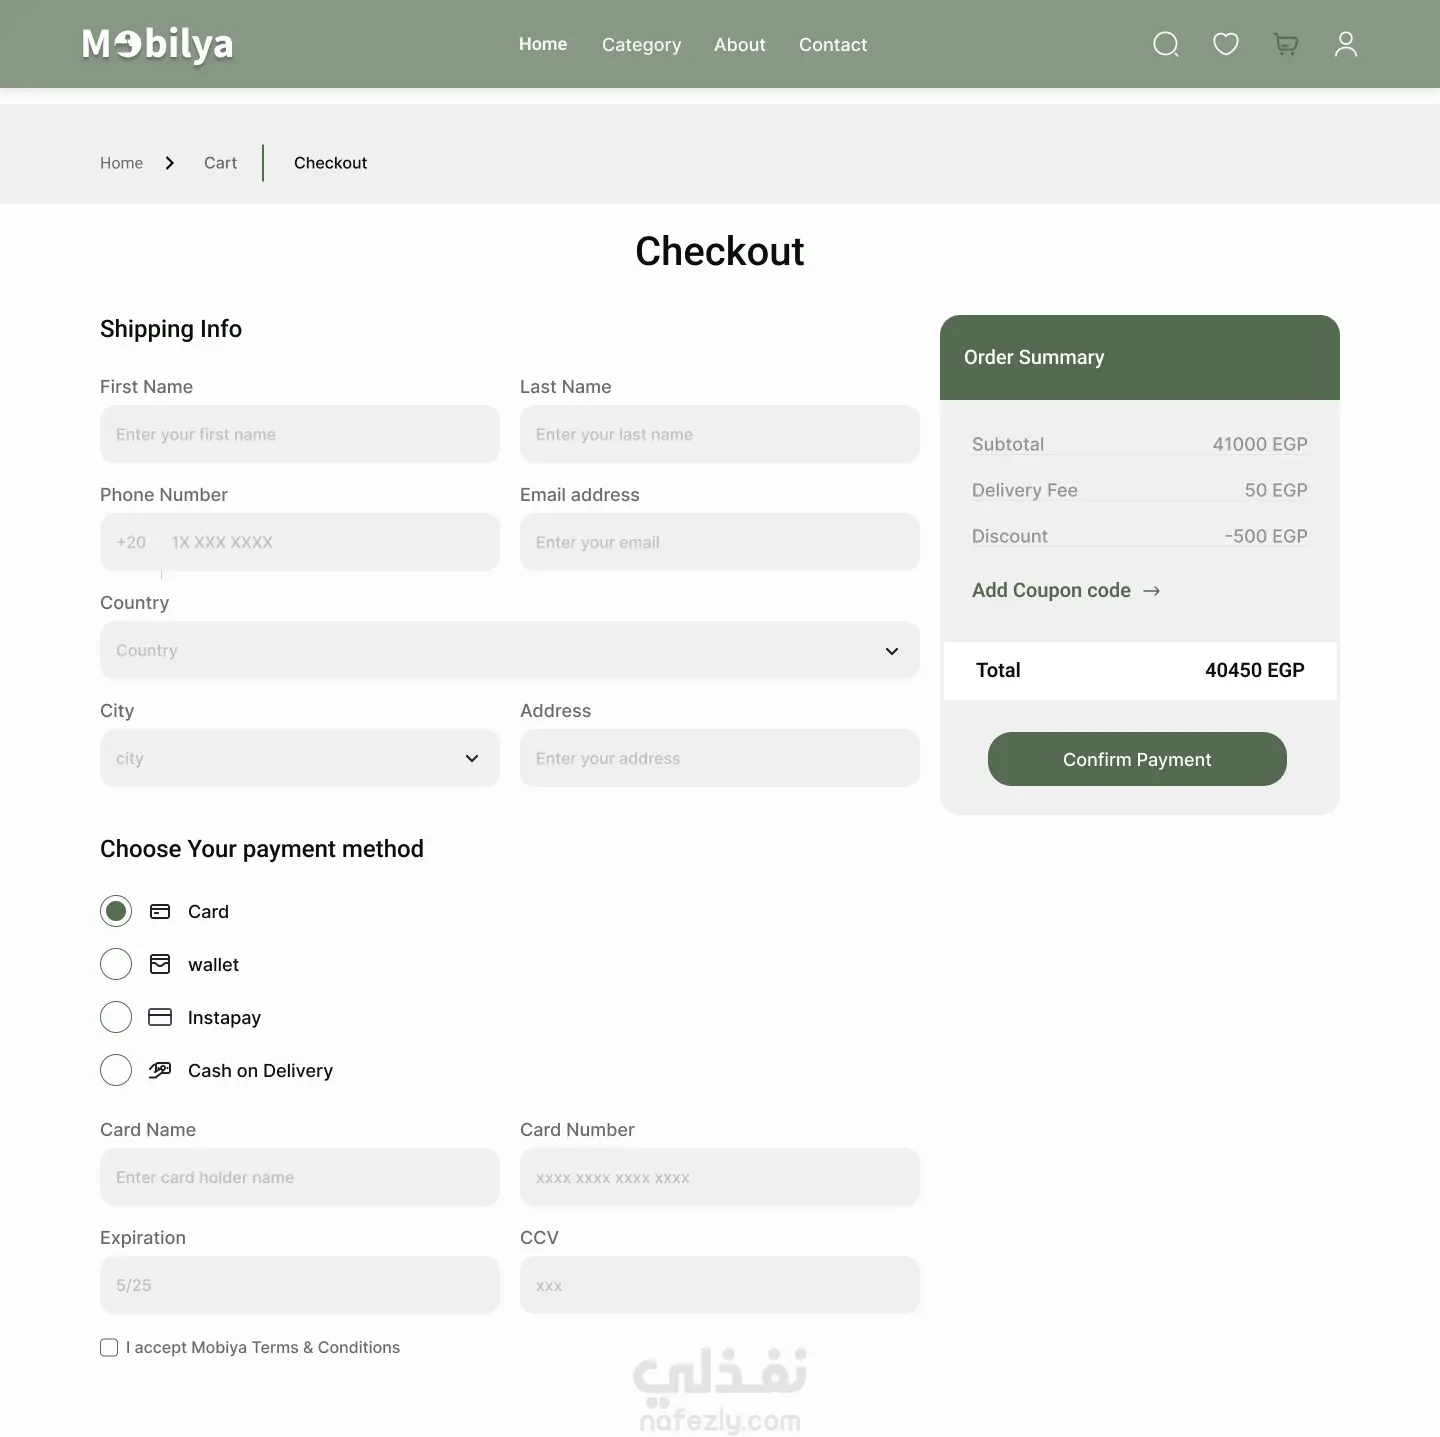Click the Delivery Fee value 50 EGP
This screenshot has height=1437, width=1440.
[x=1276, y=490]
